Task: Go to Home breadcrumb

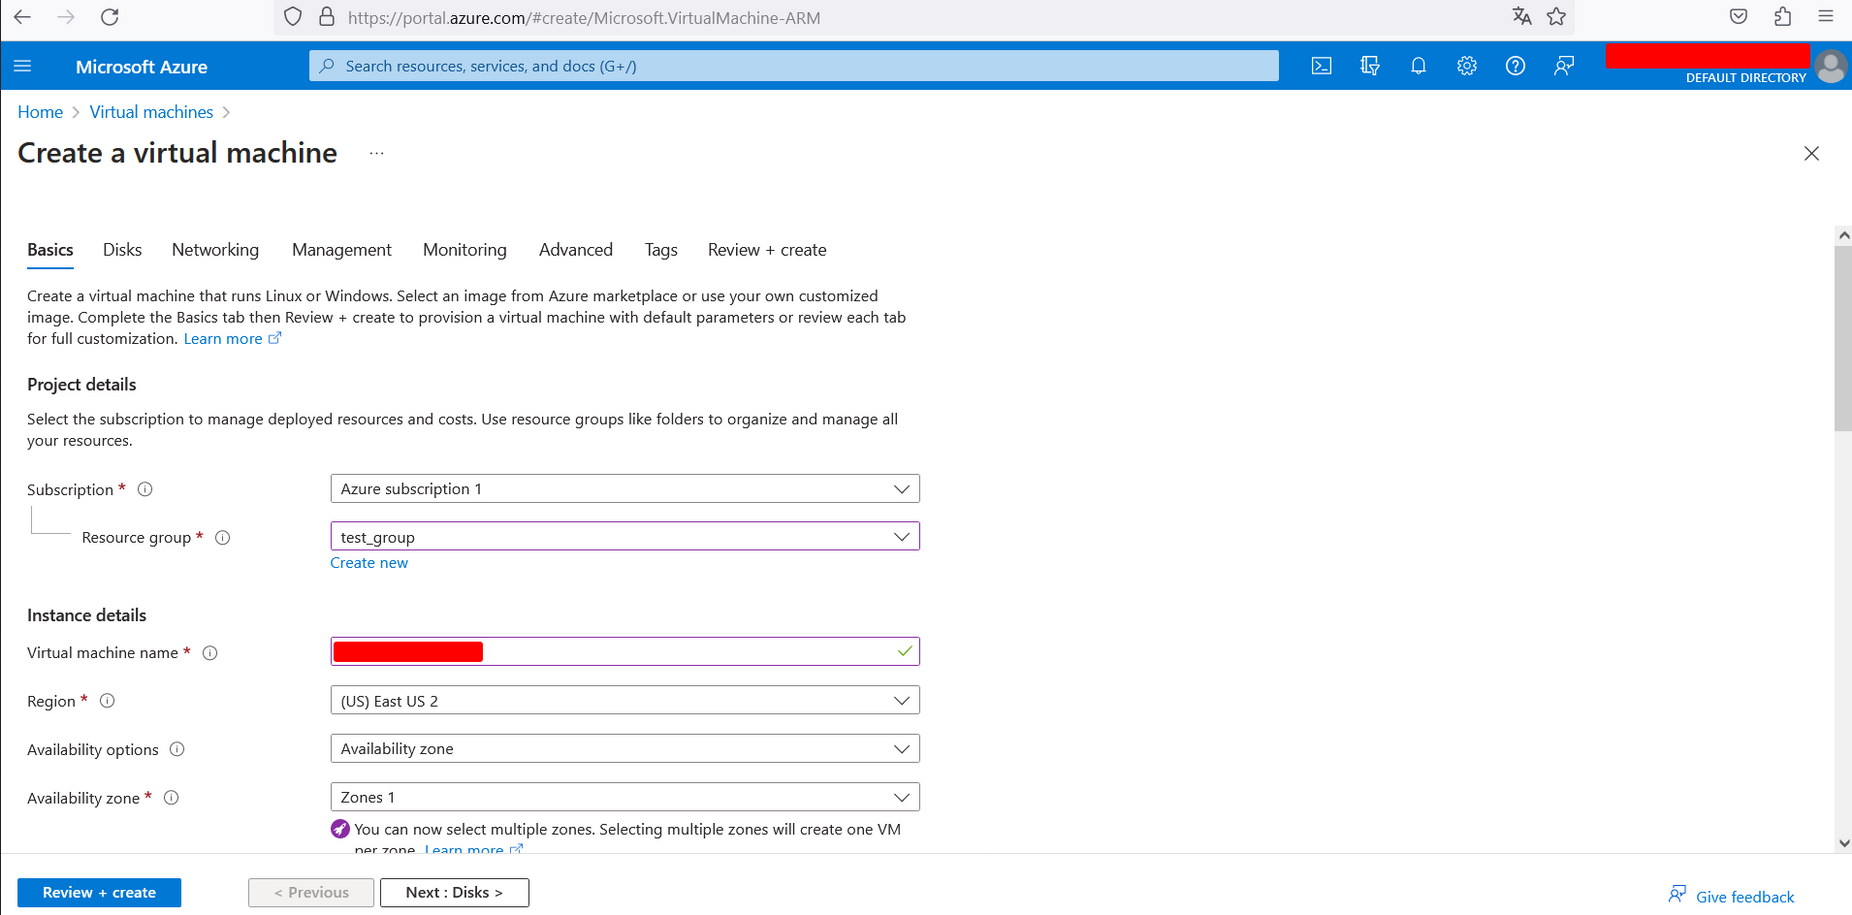Action: tap(40, 112)
